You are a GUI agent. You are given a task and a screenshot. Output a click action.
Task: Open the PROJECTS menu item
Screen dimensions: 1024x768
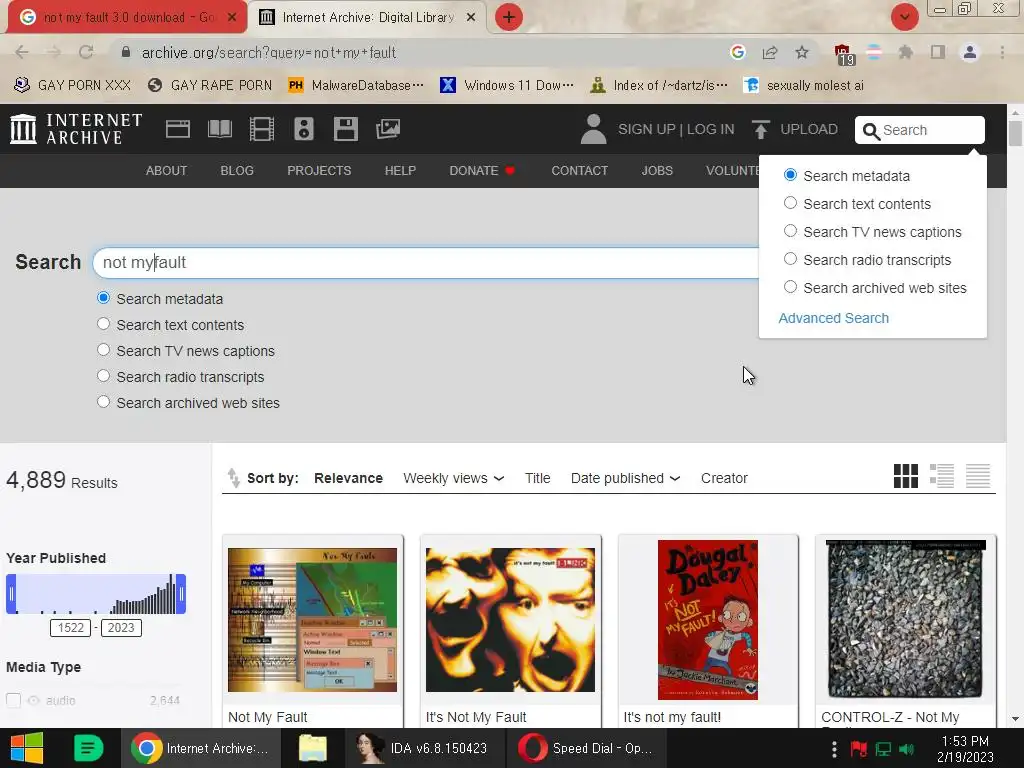coord(319,170)
